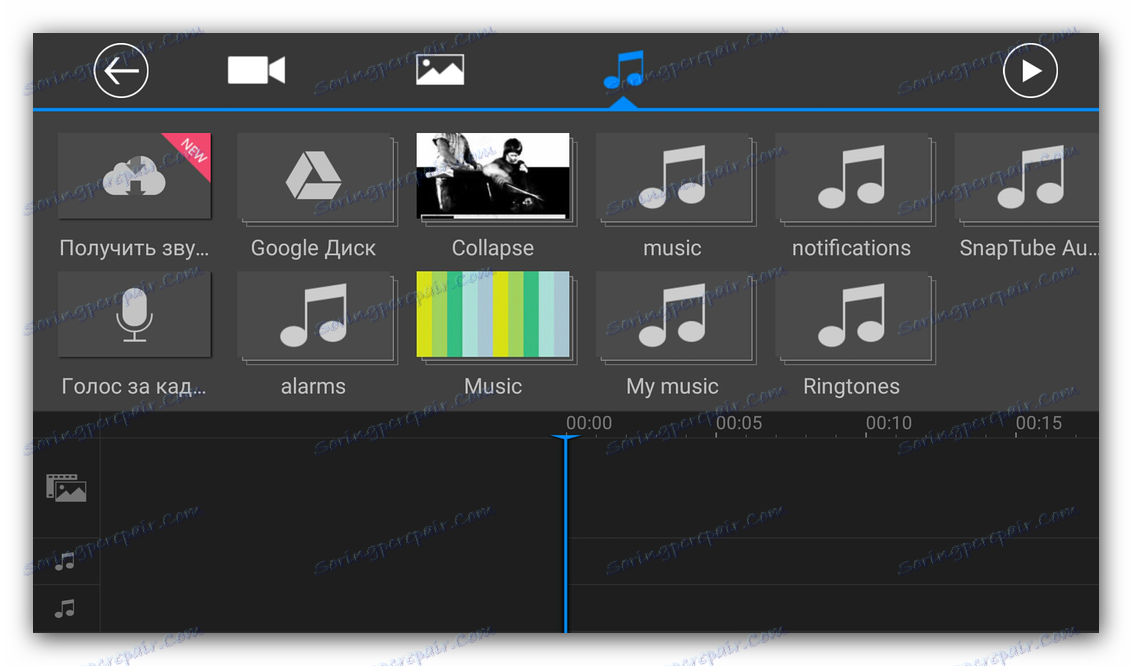This screenshot has height=666, width=1132.
Task: Click the 'Ringtones' label text
Action: pyautogui.click(x=852, y=387)
